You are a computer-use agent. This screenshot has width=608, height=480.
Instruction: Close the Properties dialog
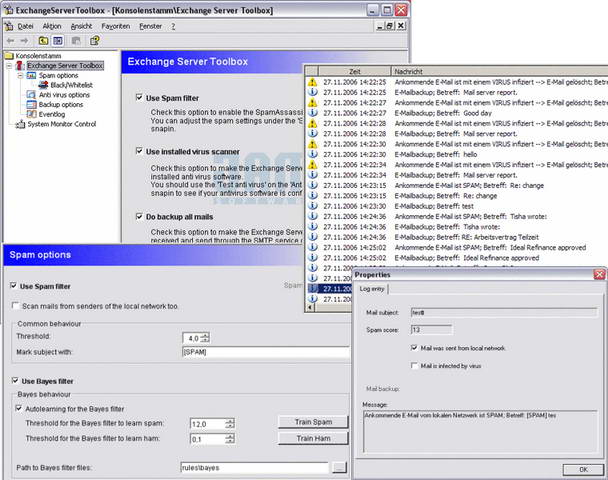pyautogui.click(x=599, y=275)
